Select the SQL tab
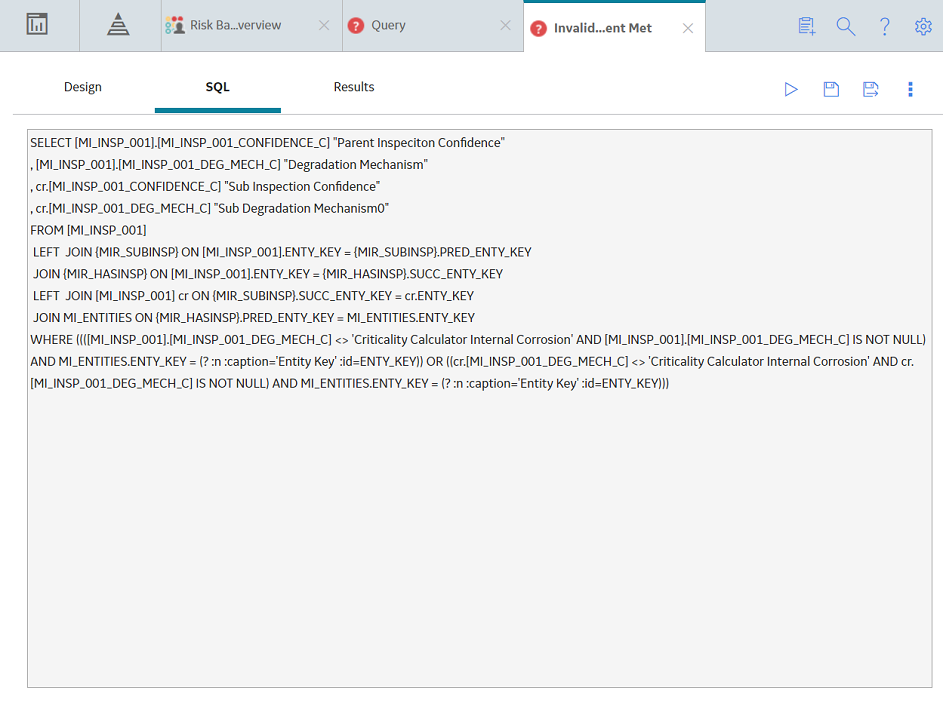The width and height of the screenshot is (943, 709). [218, 87]
